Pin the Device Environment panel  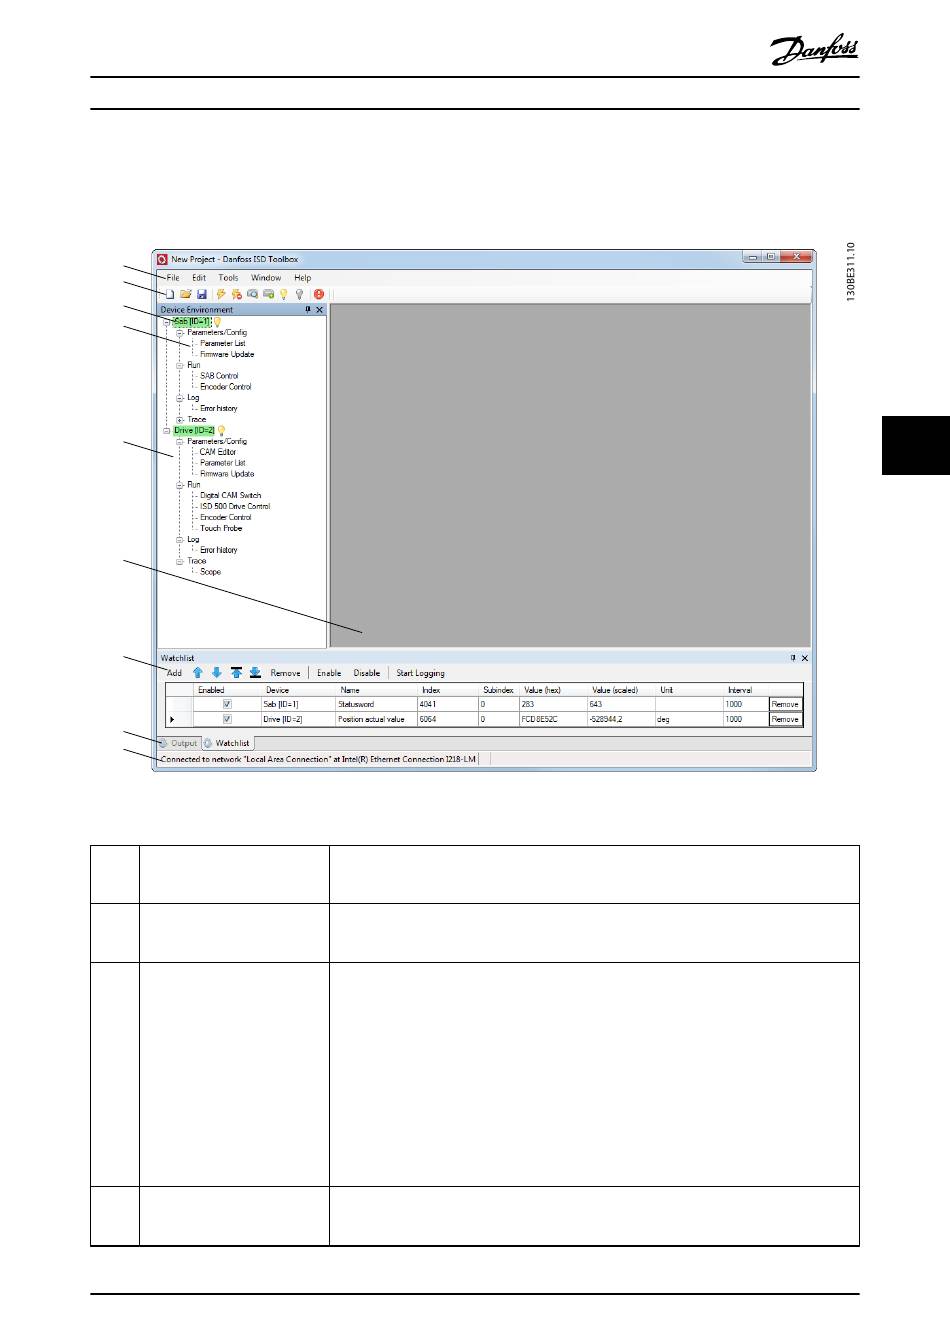coord(308,310)
